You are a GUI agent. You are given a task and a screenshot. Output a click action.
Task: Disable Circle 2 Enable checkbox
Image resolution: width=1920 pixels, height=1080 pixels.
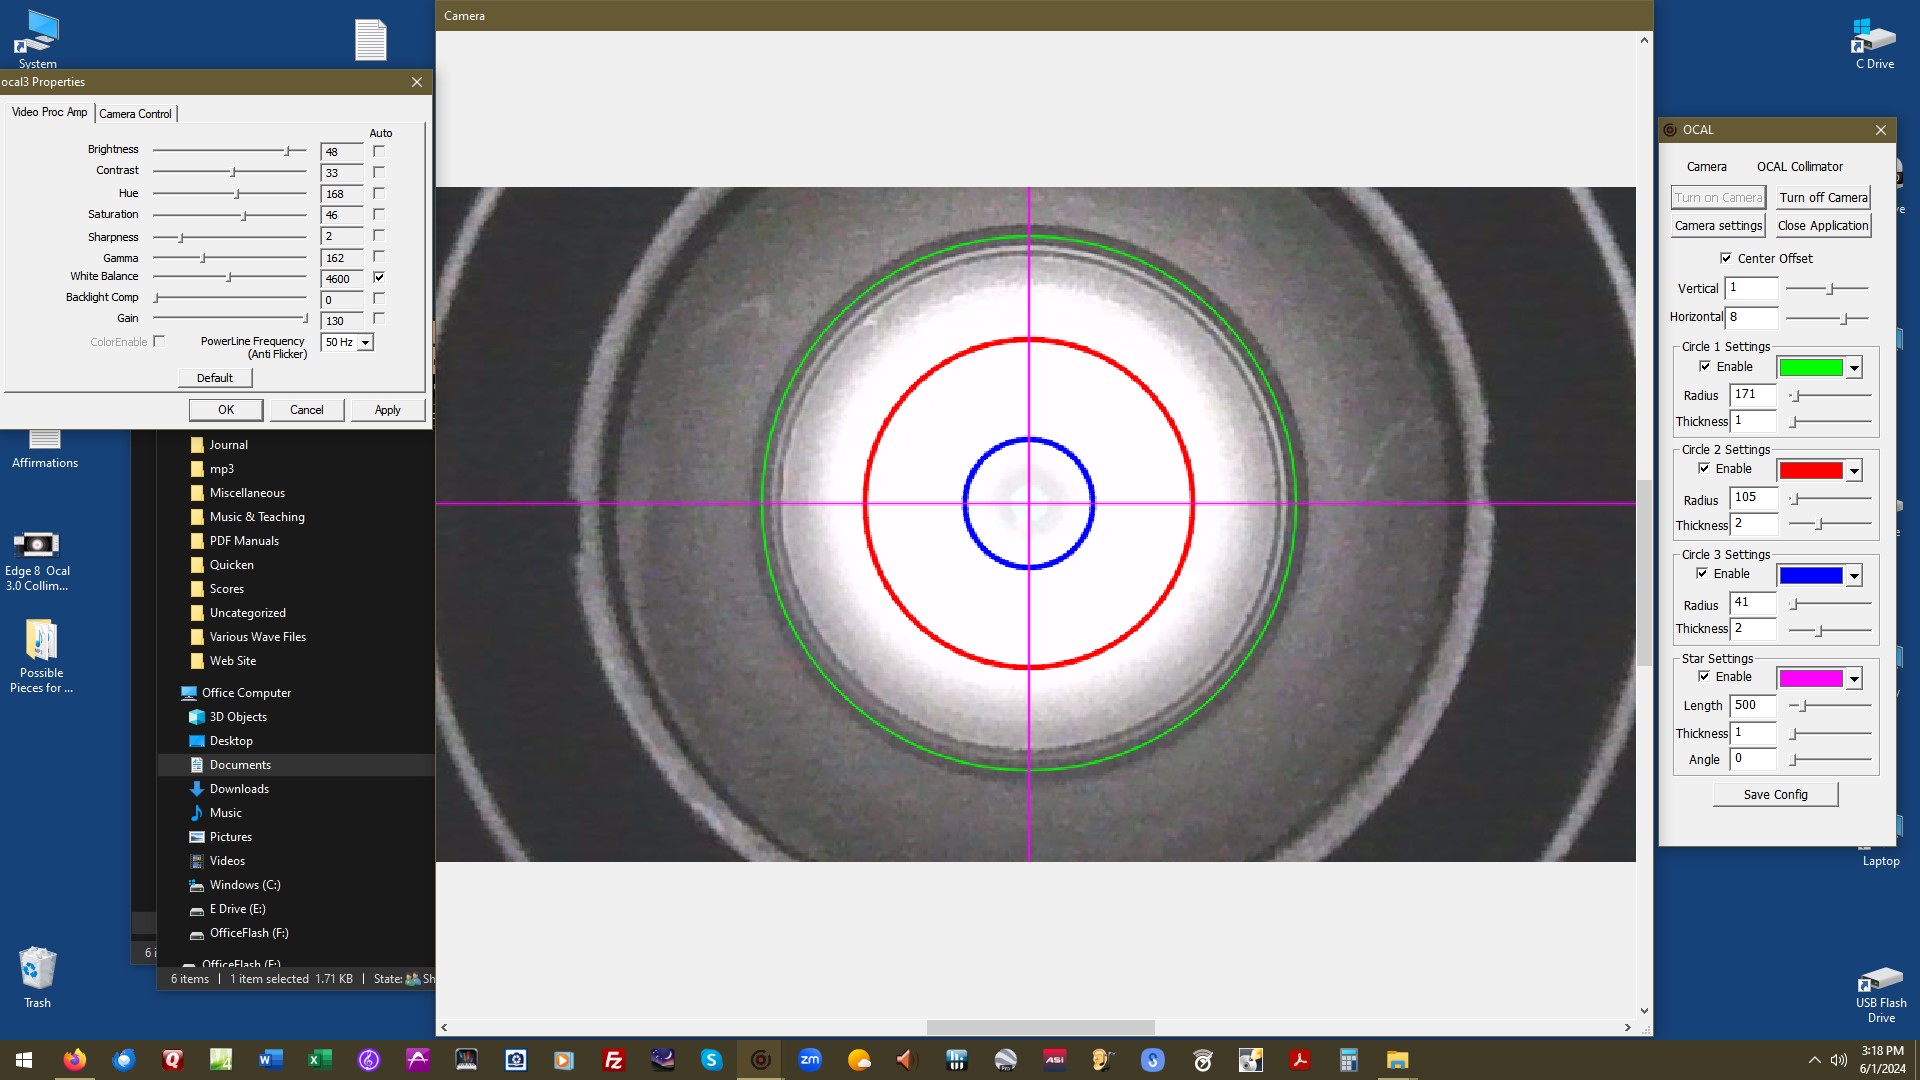(x=1704, y=468)
